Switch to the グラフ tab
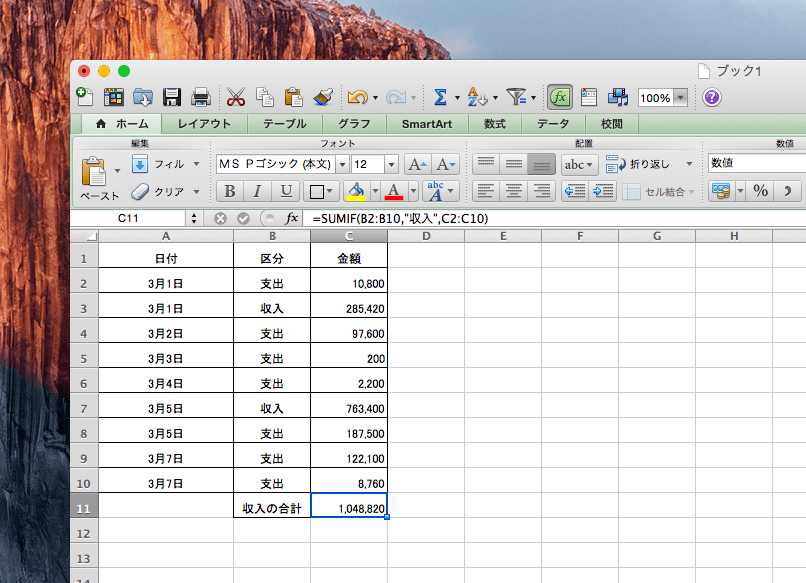This screenshot has height=583, width=806. coord(354,124)
